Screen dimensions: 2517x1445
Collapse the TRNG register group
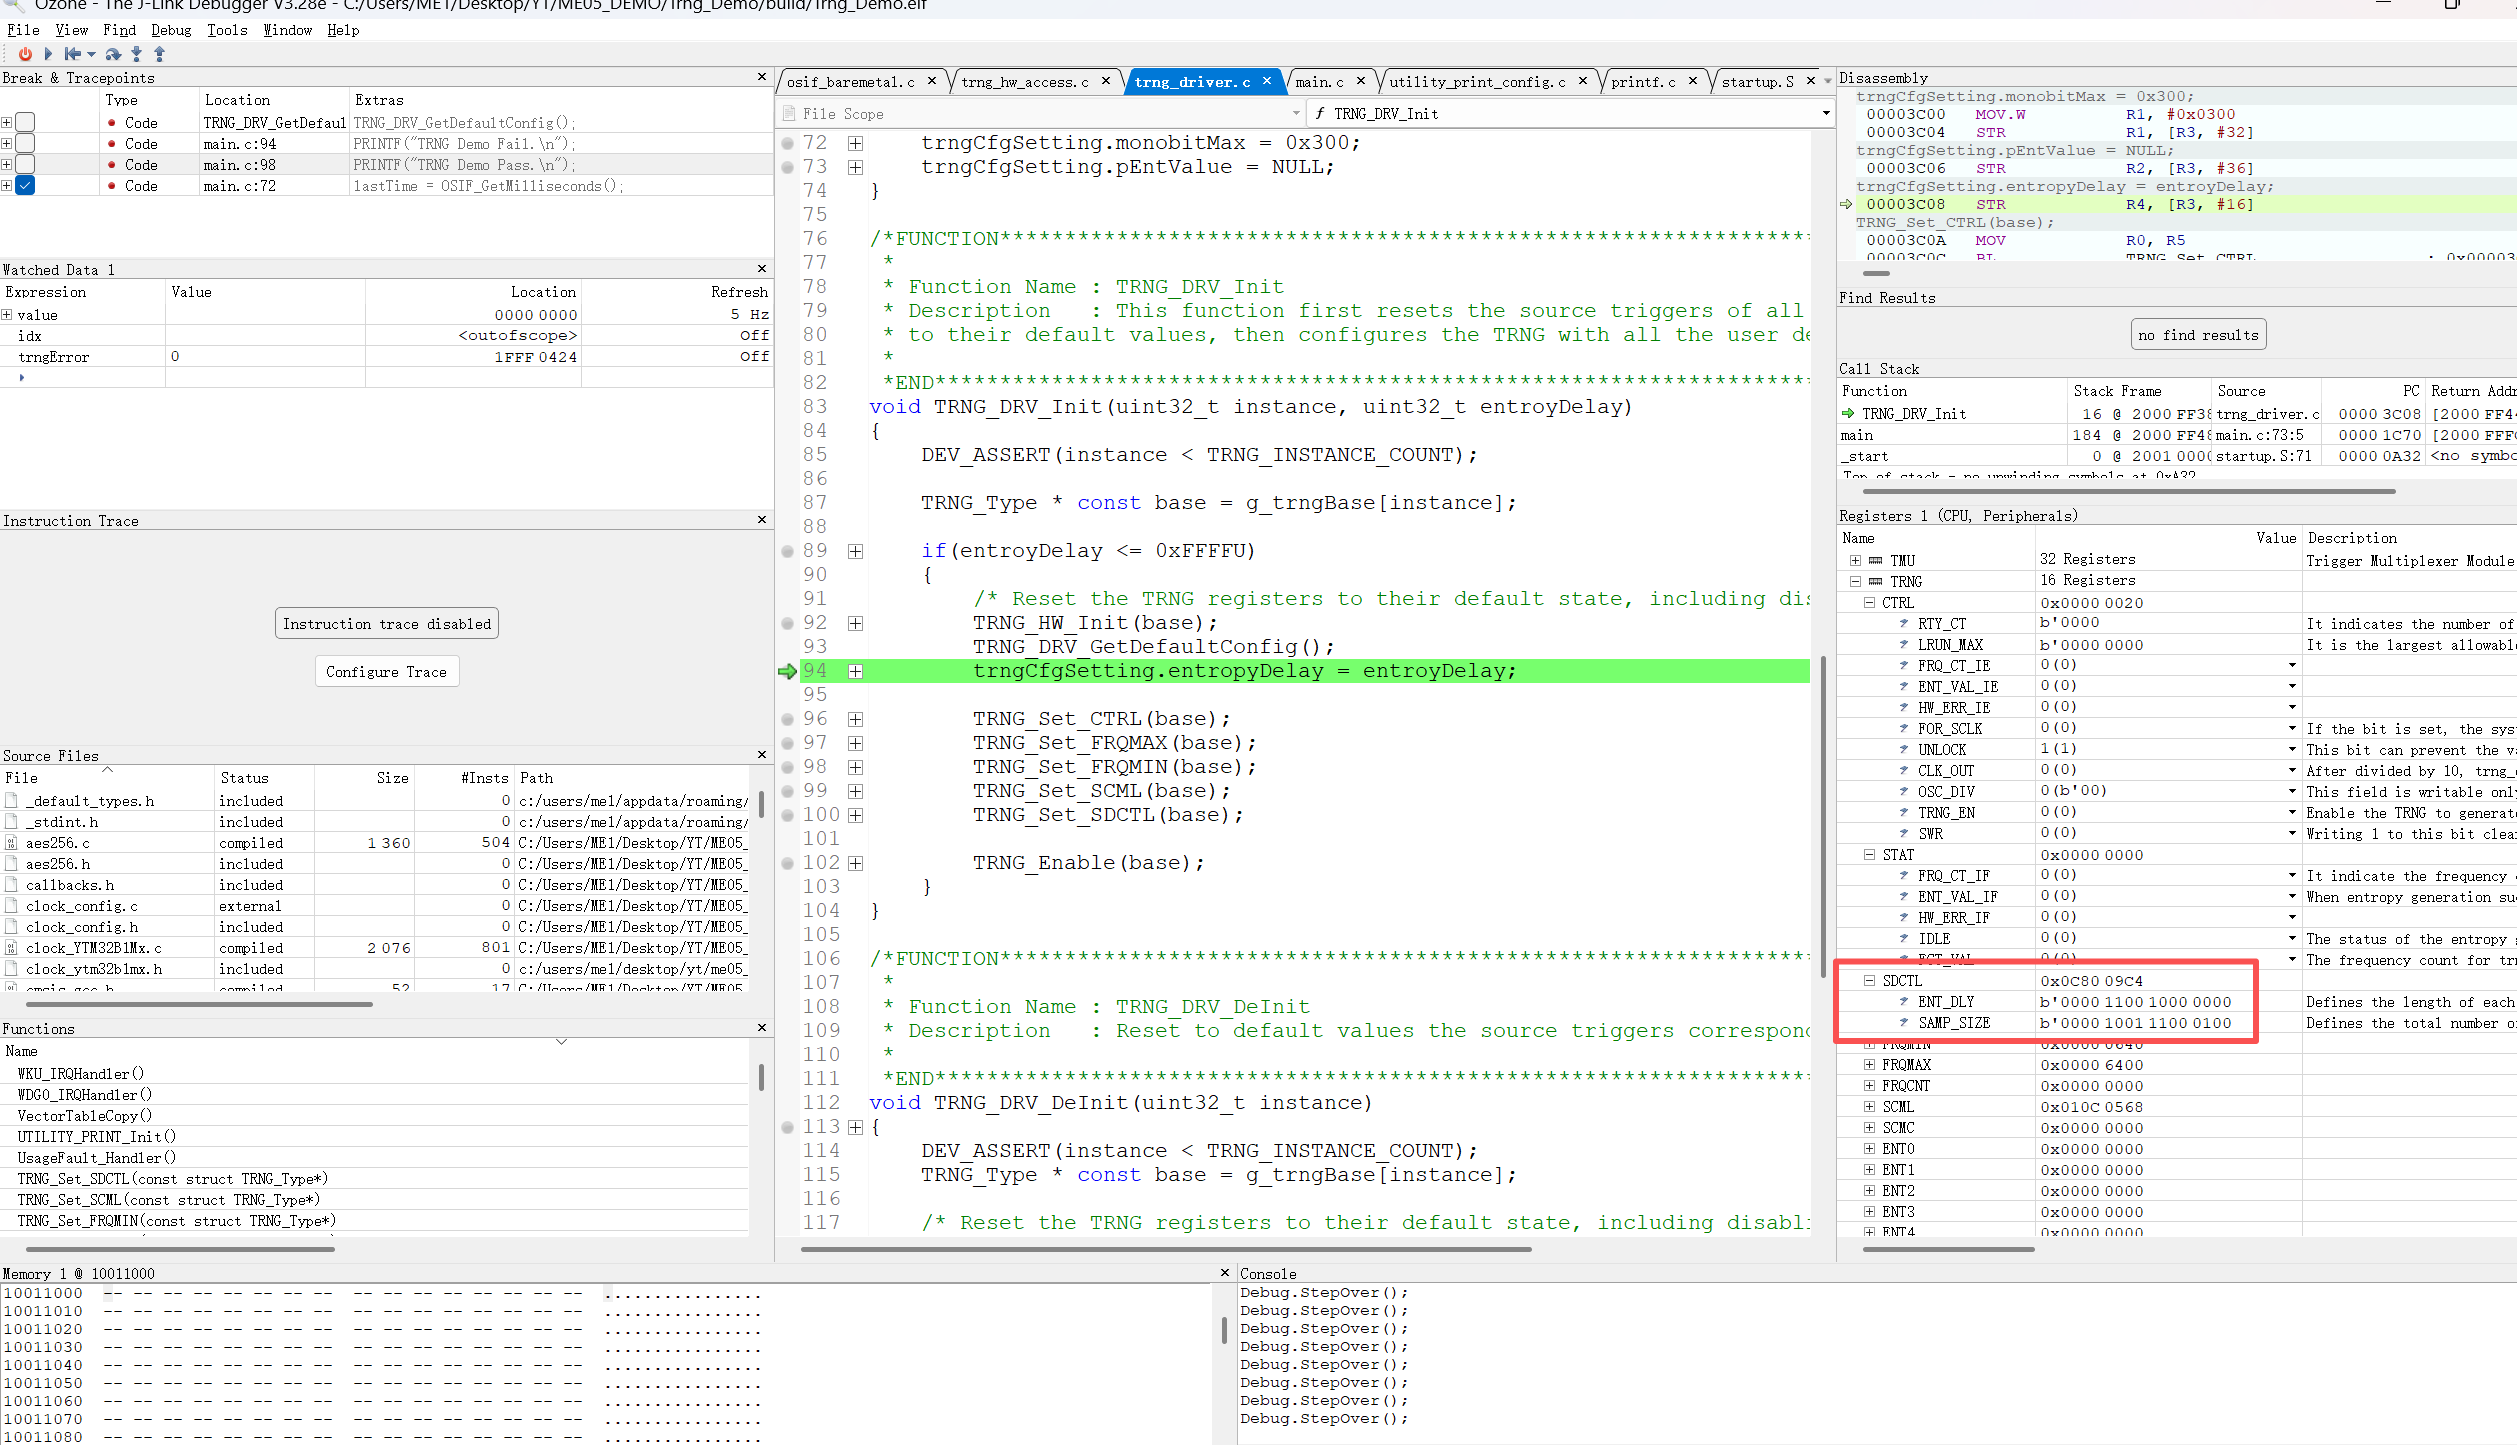point(1855,581)
